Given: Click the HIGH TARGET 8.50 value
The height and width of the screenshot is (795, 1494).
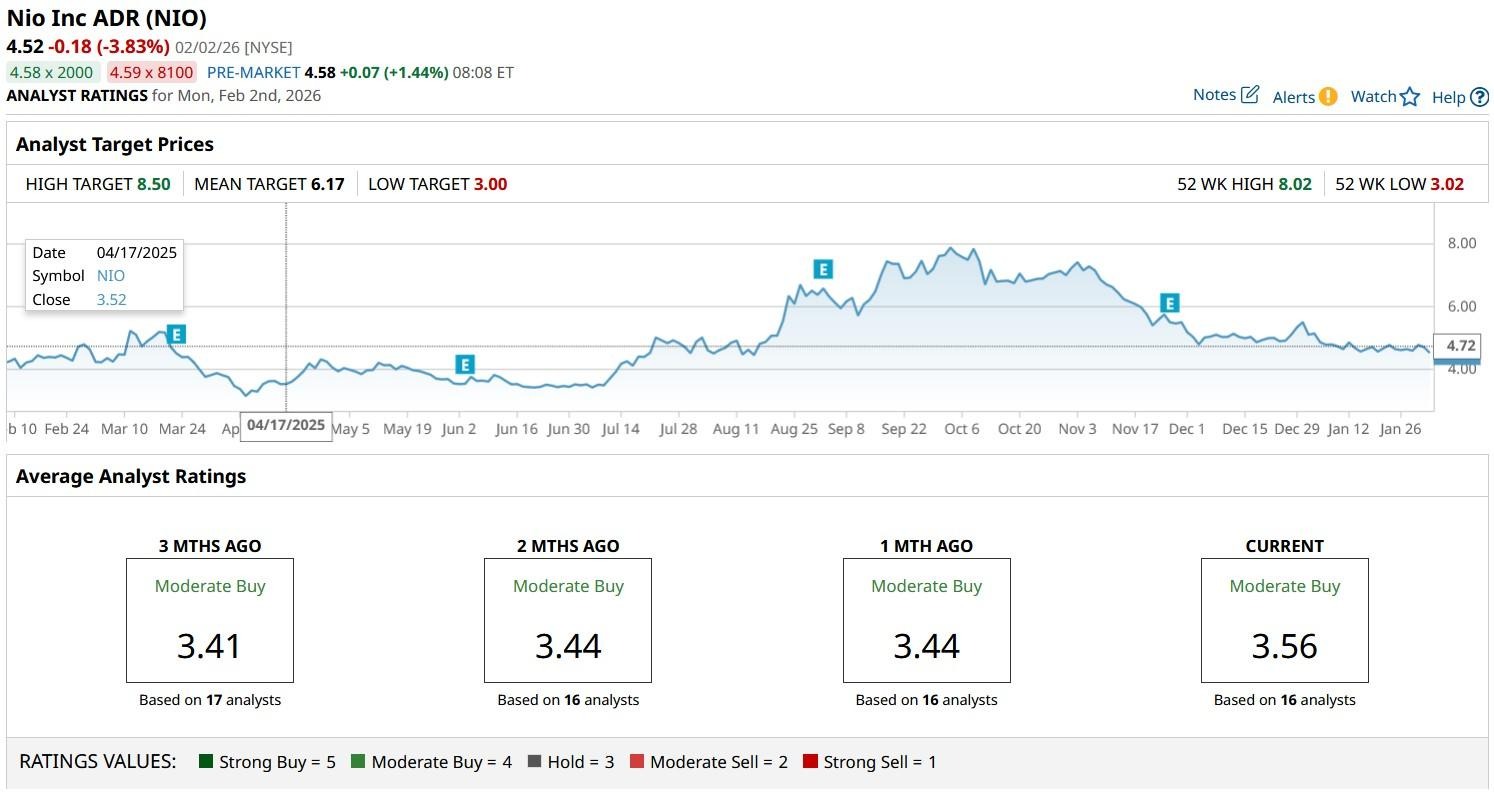Looking at the screenshot, I should [154, 184].
